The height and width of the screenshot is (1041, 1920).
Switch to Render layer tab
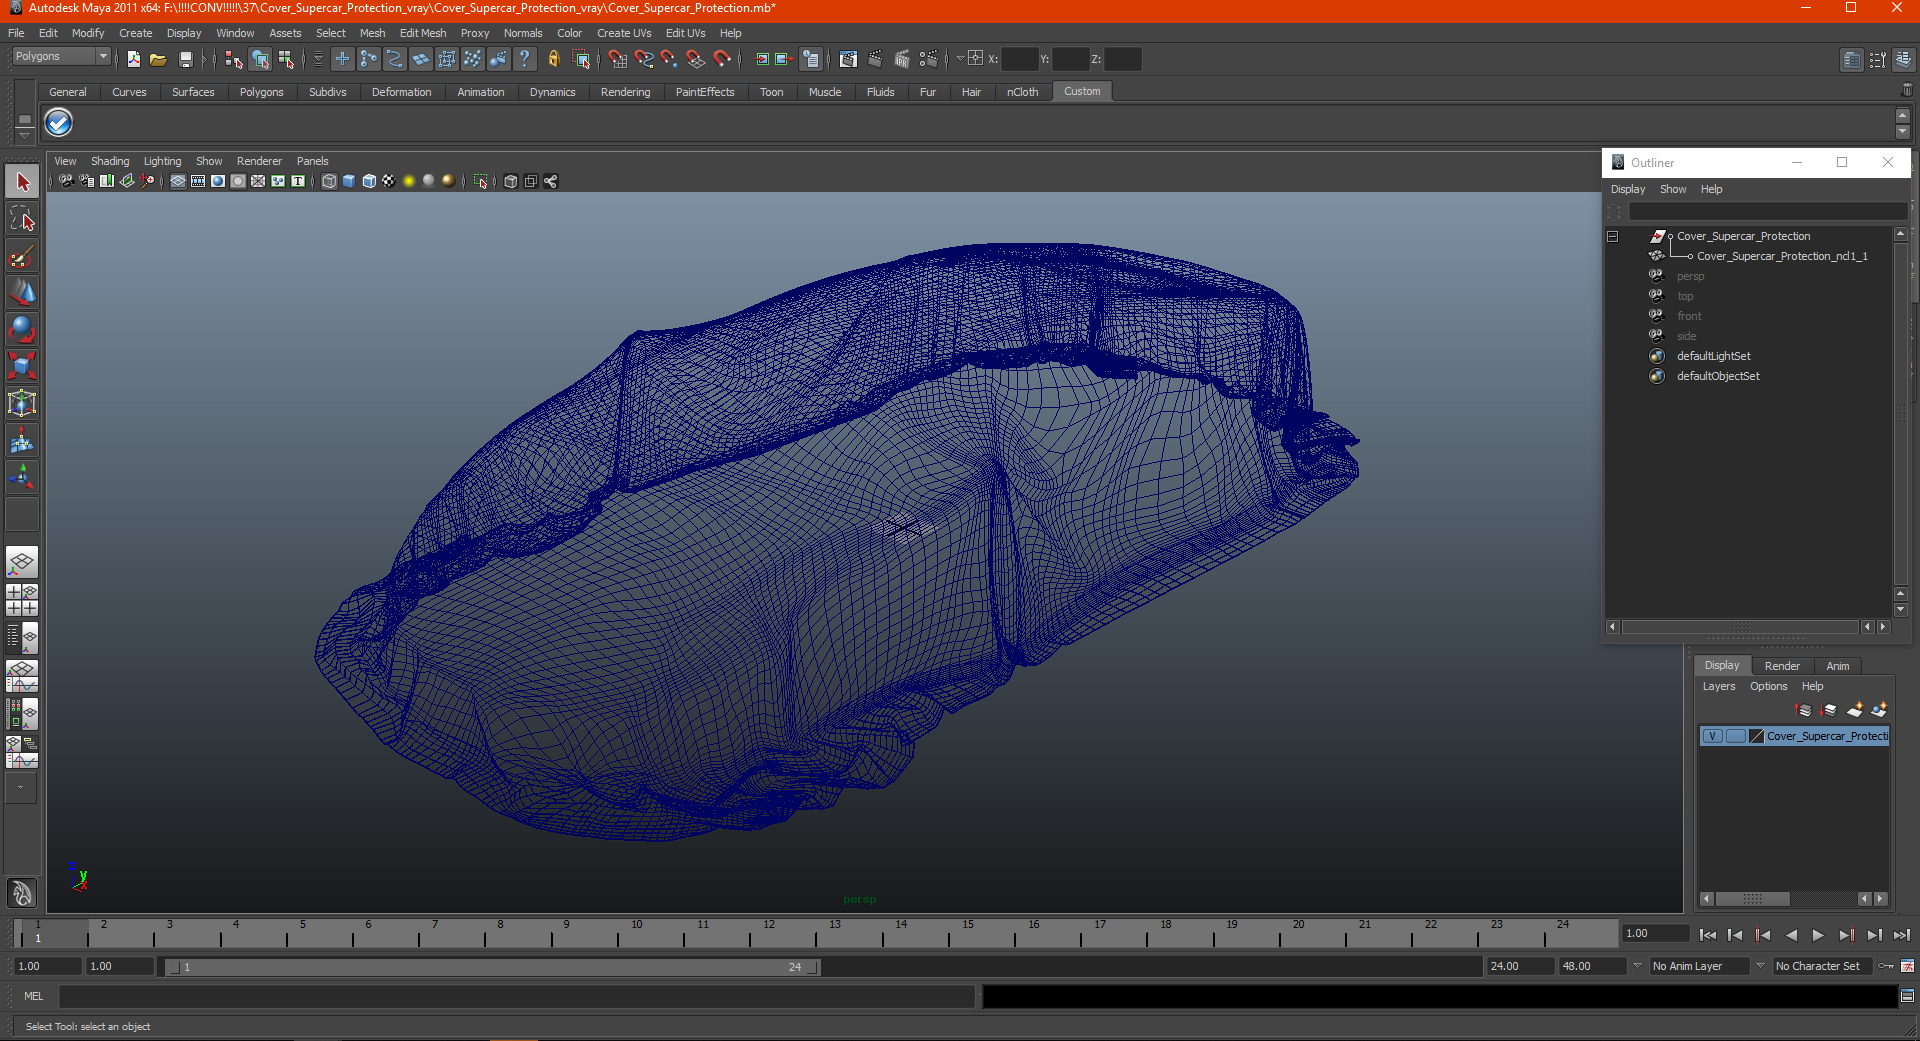point(1782,666)
